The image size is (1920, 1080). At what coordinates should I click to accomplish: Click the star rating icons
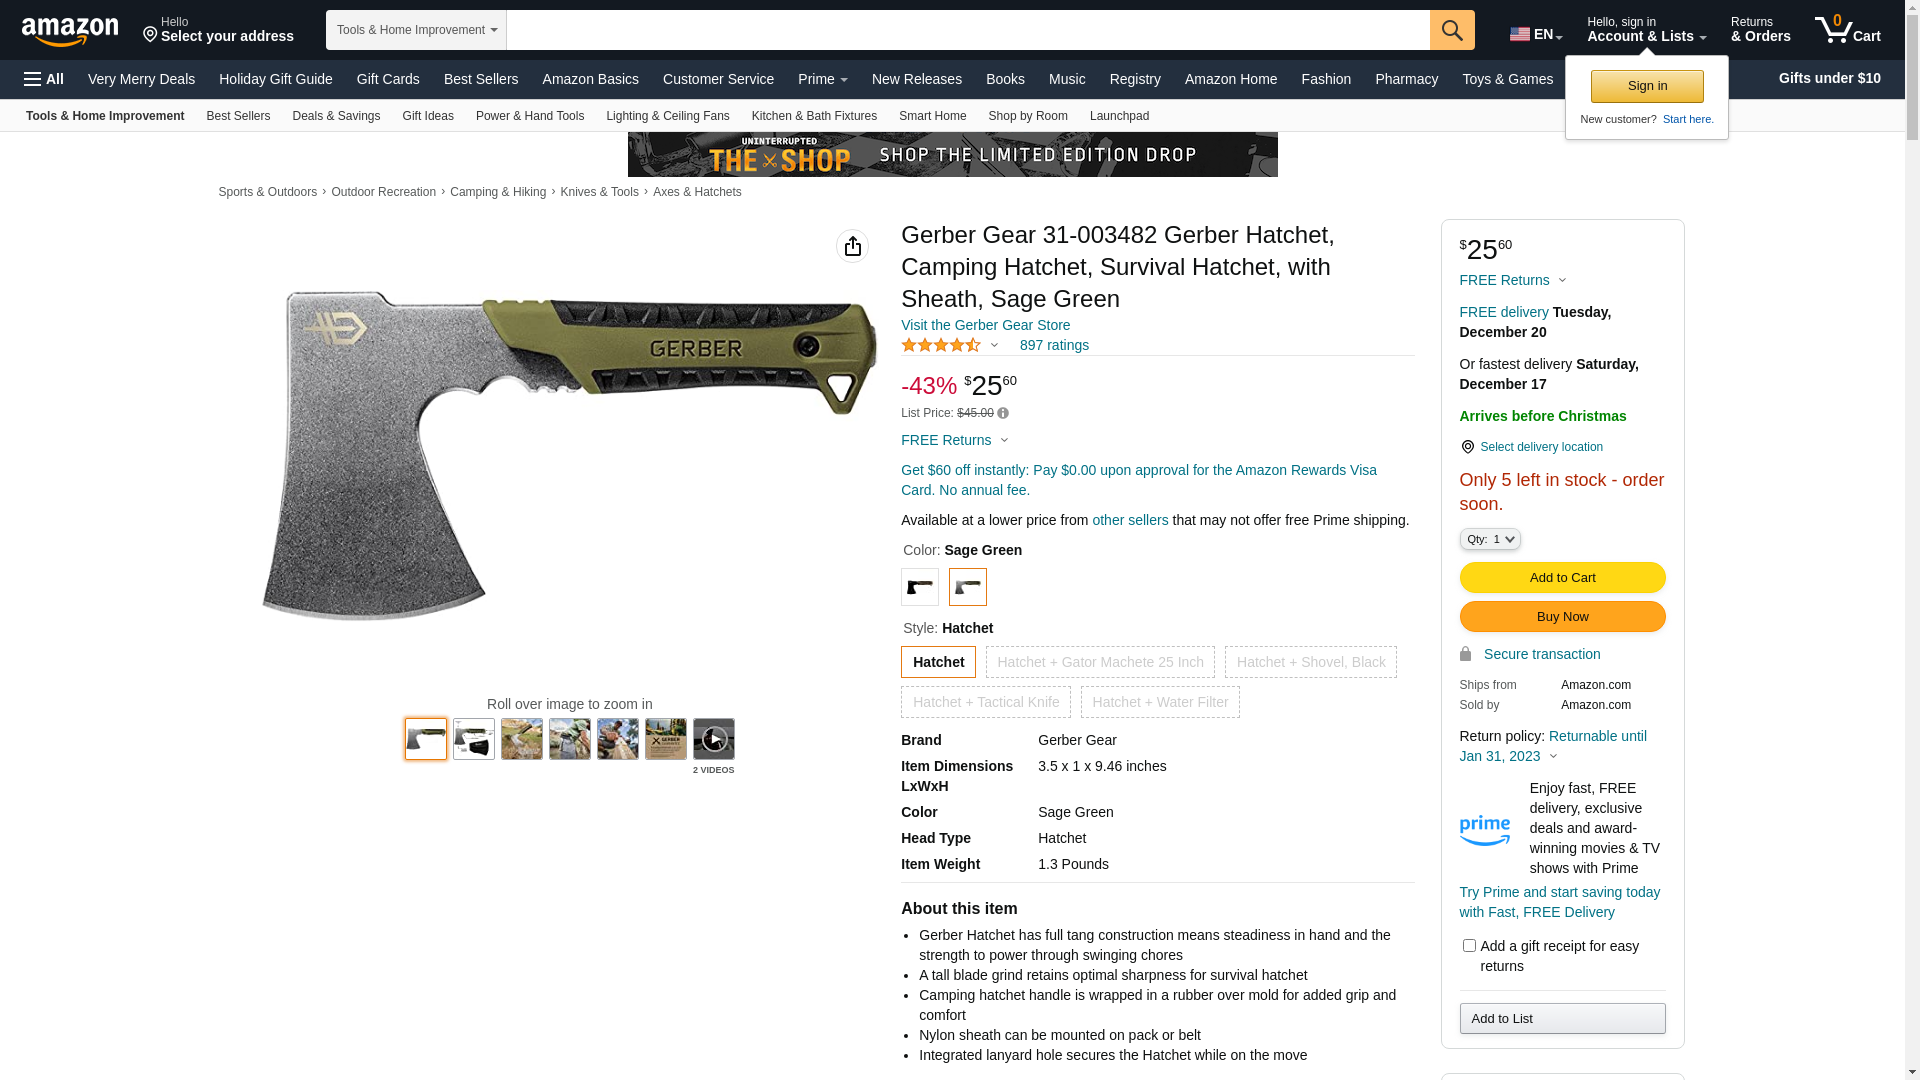(x=941, y=345)
